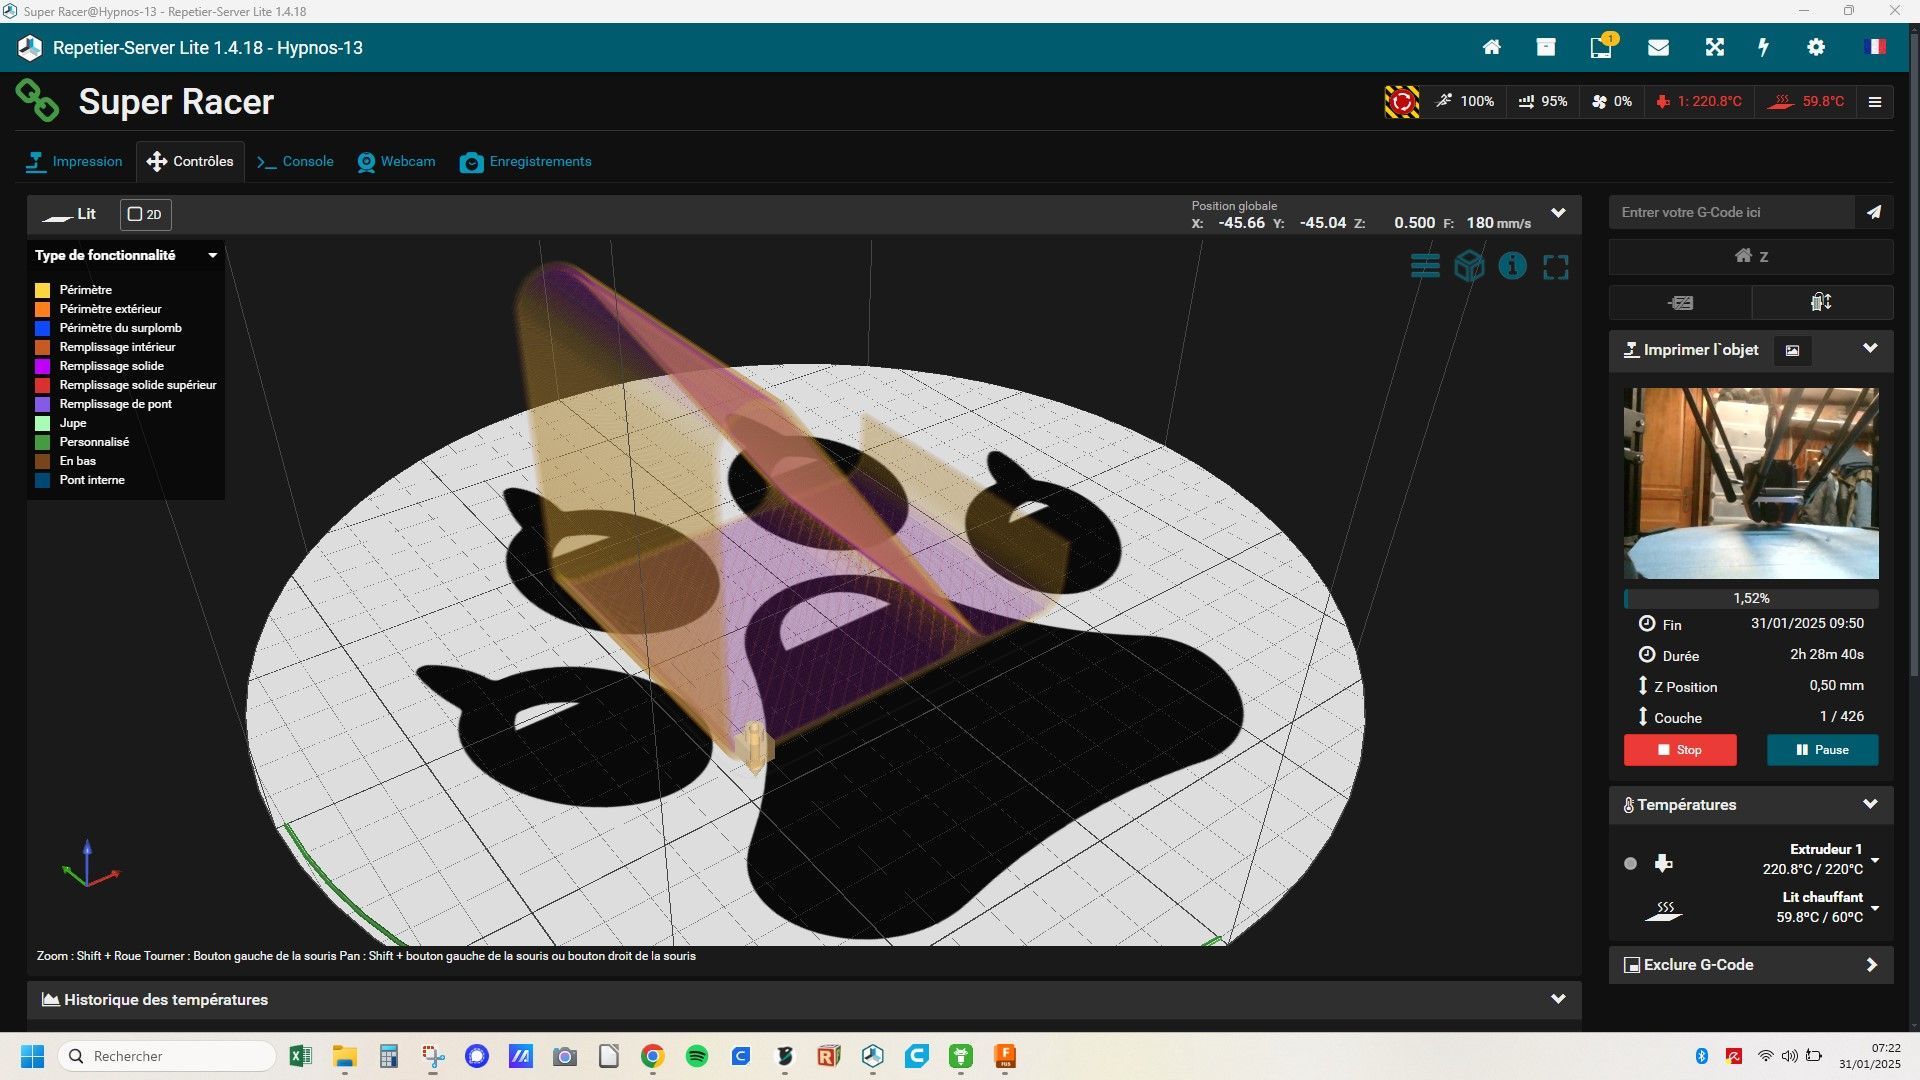Stop the current print job
The image size is (1920, 1080).
(x=1680, y=750)
